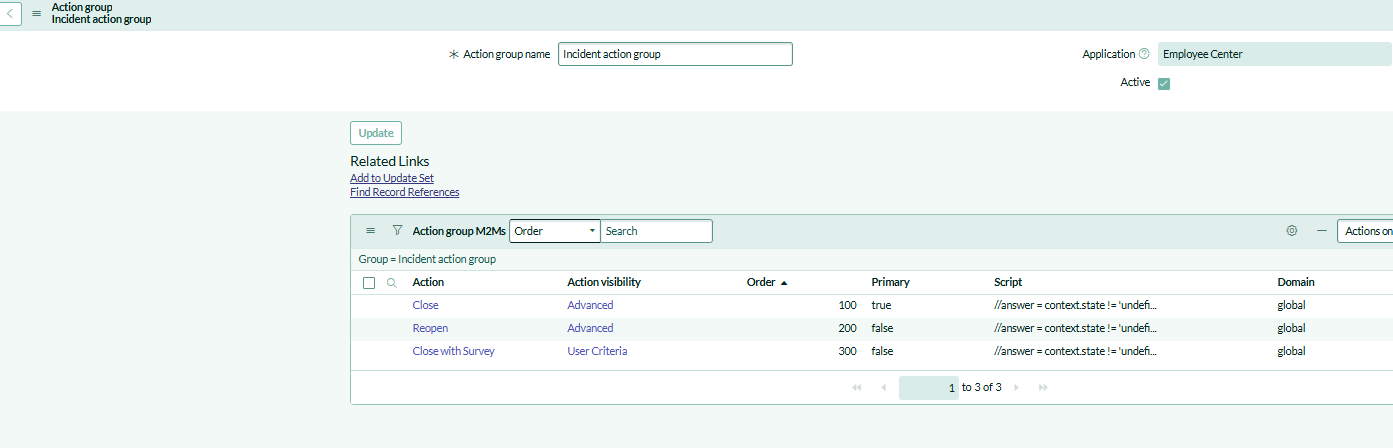Open the Order search field dropdown

click(x=555, y=231)
